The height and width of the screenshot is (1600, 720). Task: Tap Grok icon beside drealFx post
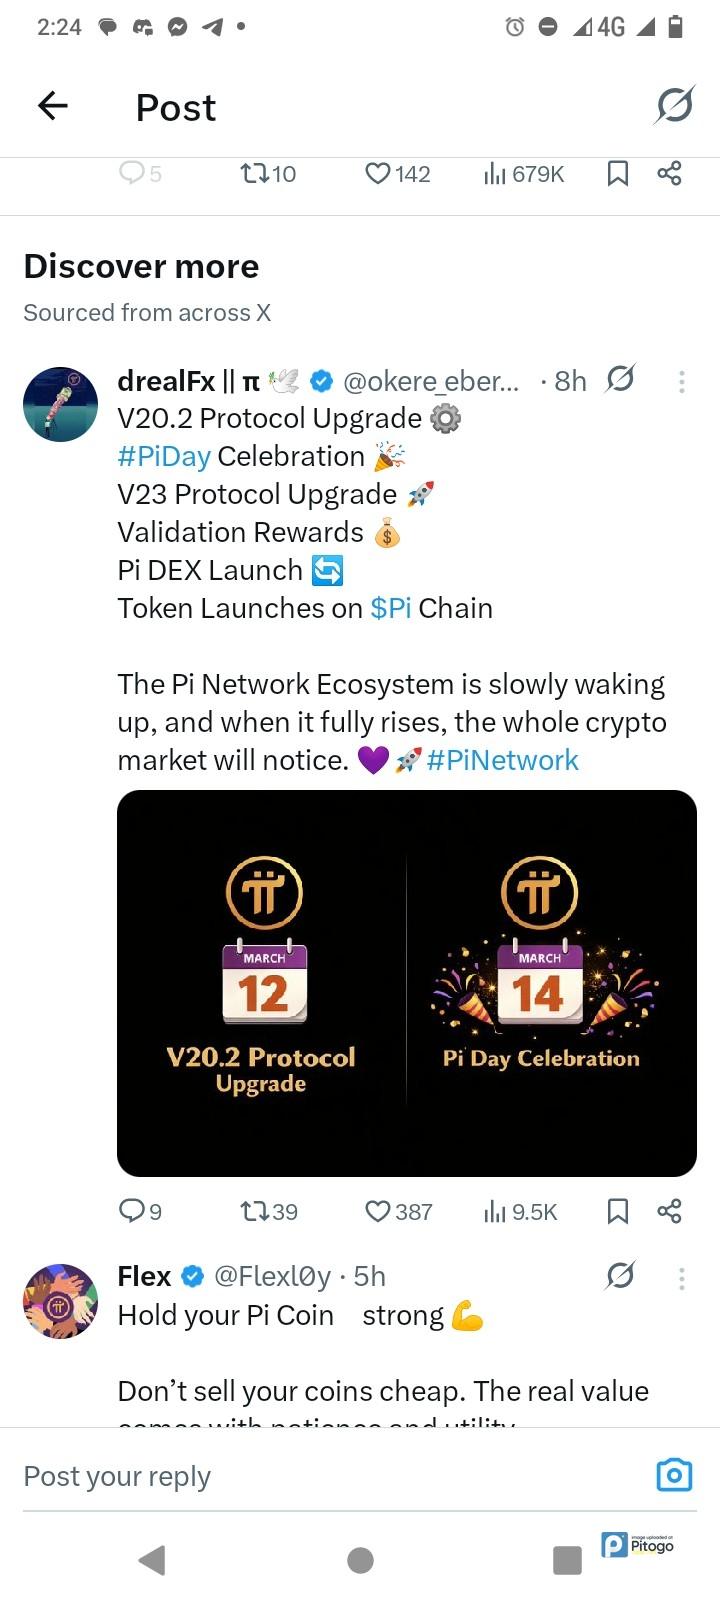[x=621, y=380]
